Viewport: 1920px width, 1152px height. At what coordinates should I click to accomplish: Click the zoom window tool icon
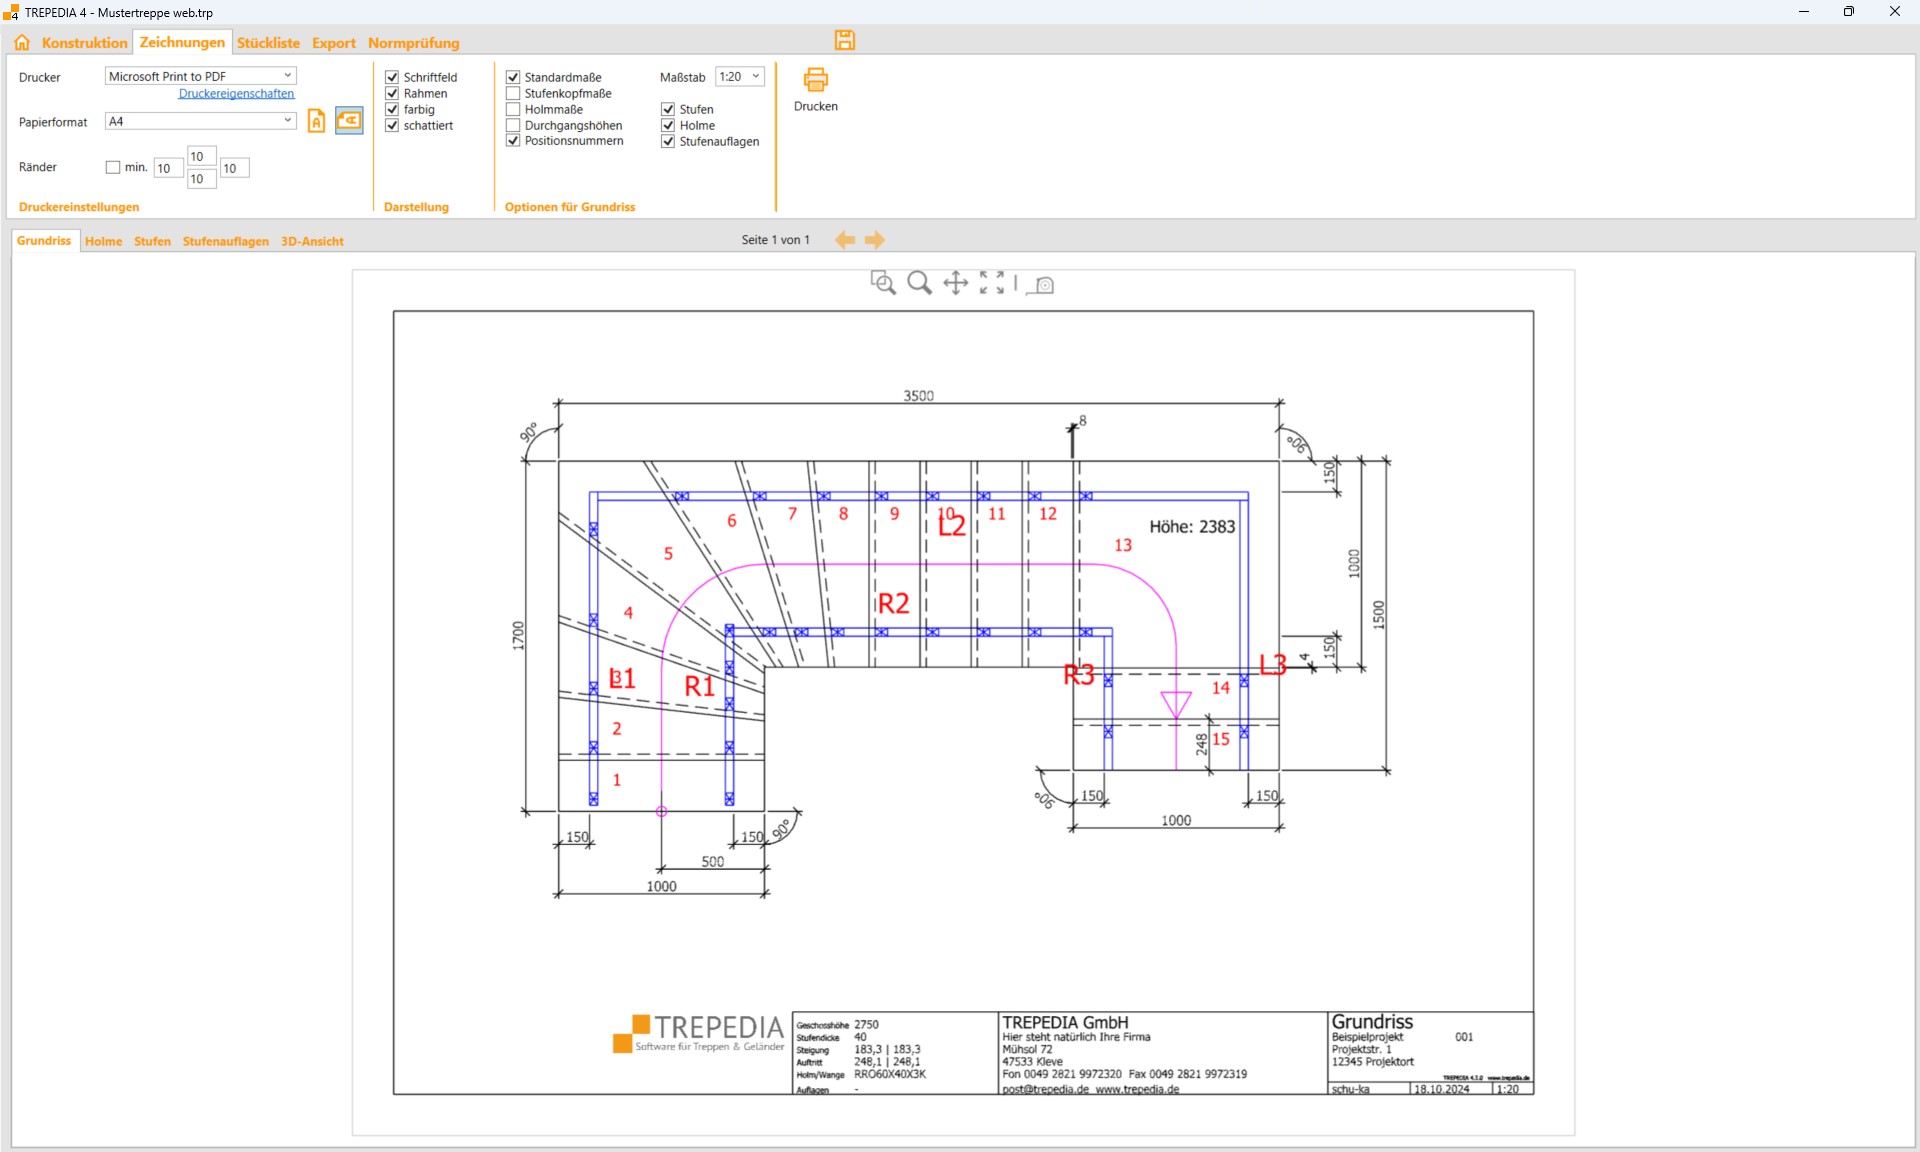click(882, 283)
